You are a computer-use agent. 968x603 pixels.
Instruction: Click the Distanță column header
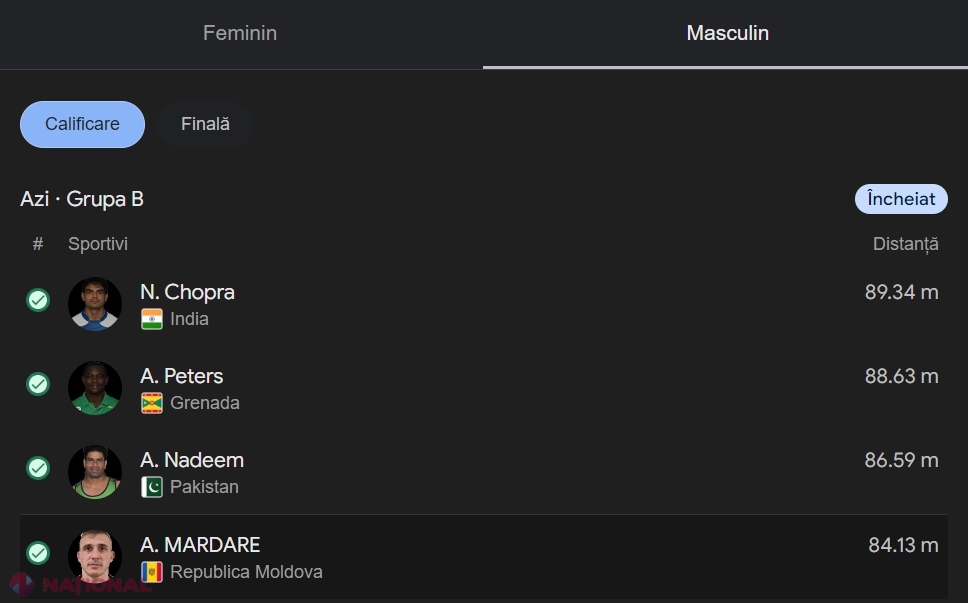click(x=905, y=244)
